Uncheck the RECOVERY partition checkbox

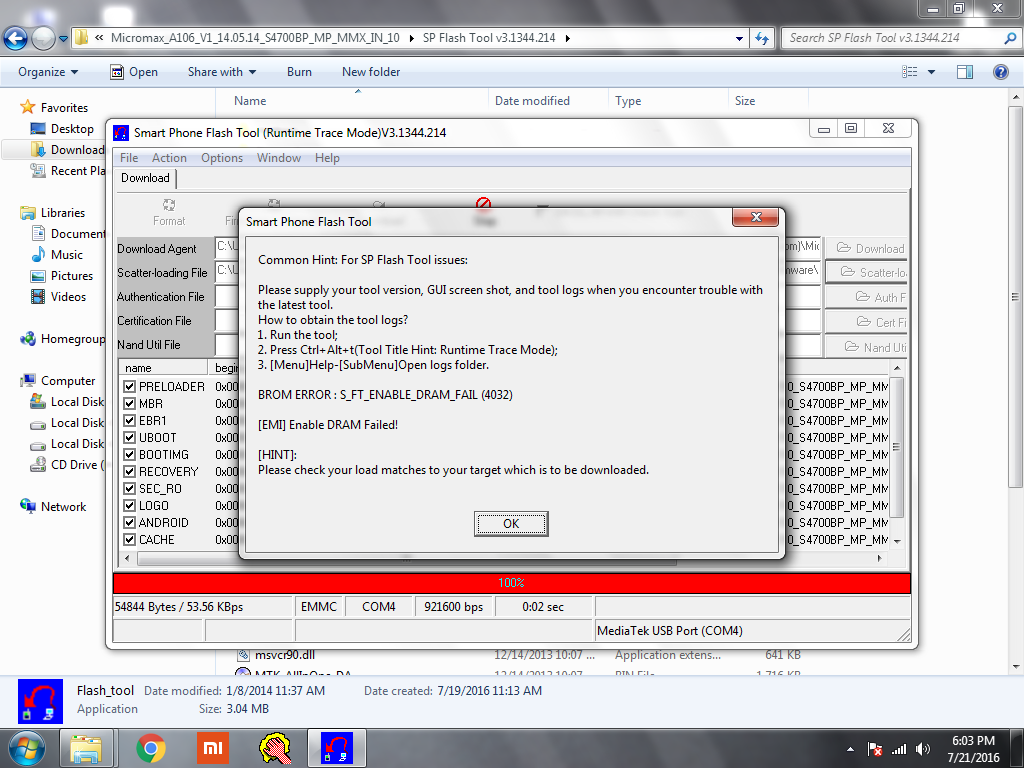[129, 472]
